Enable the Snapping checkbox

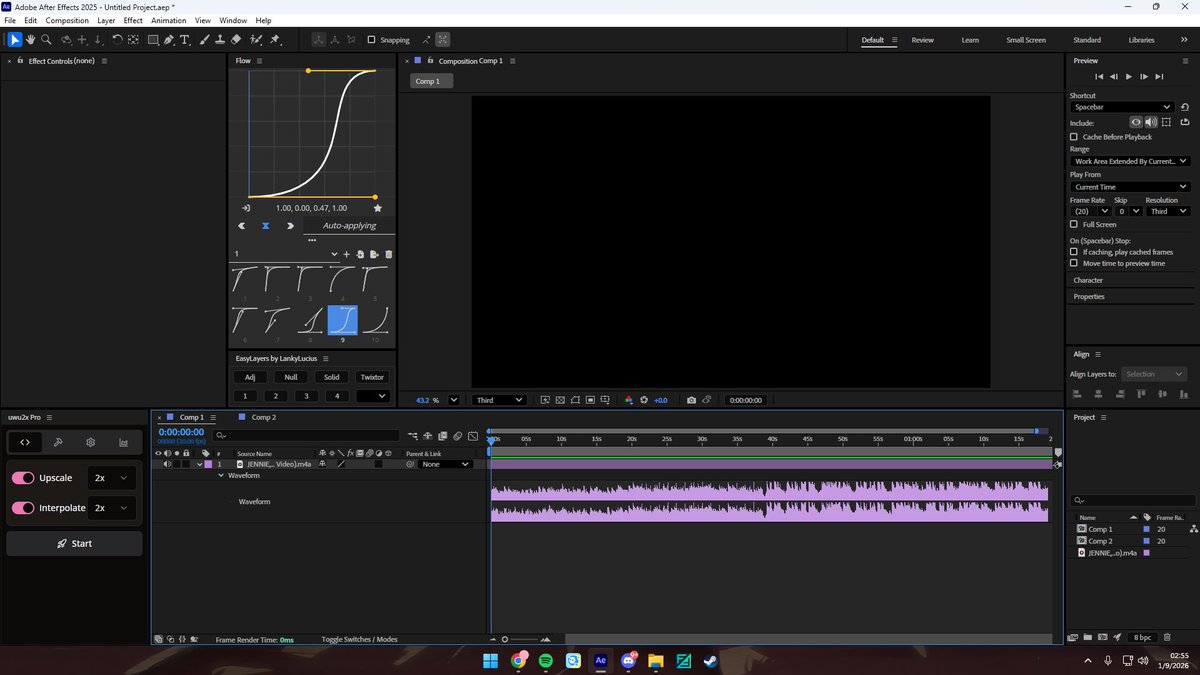tap(371, 40)
